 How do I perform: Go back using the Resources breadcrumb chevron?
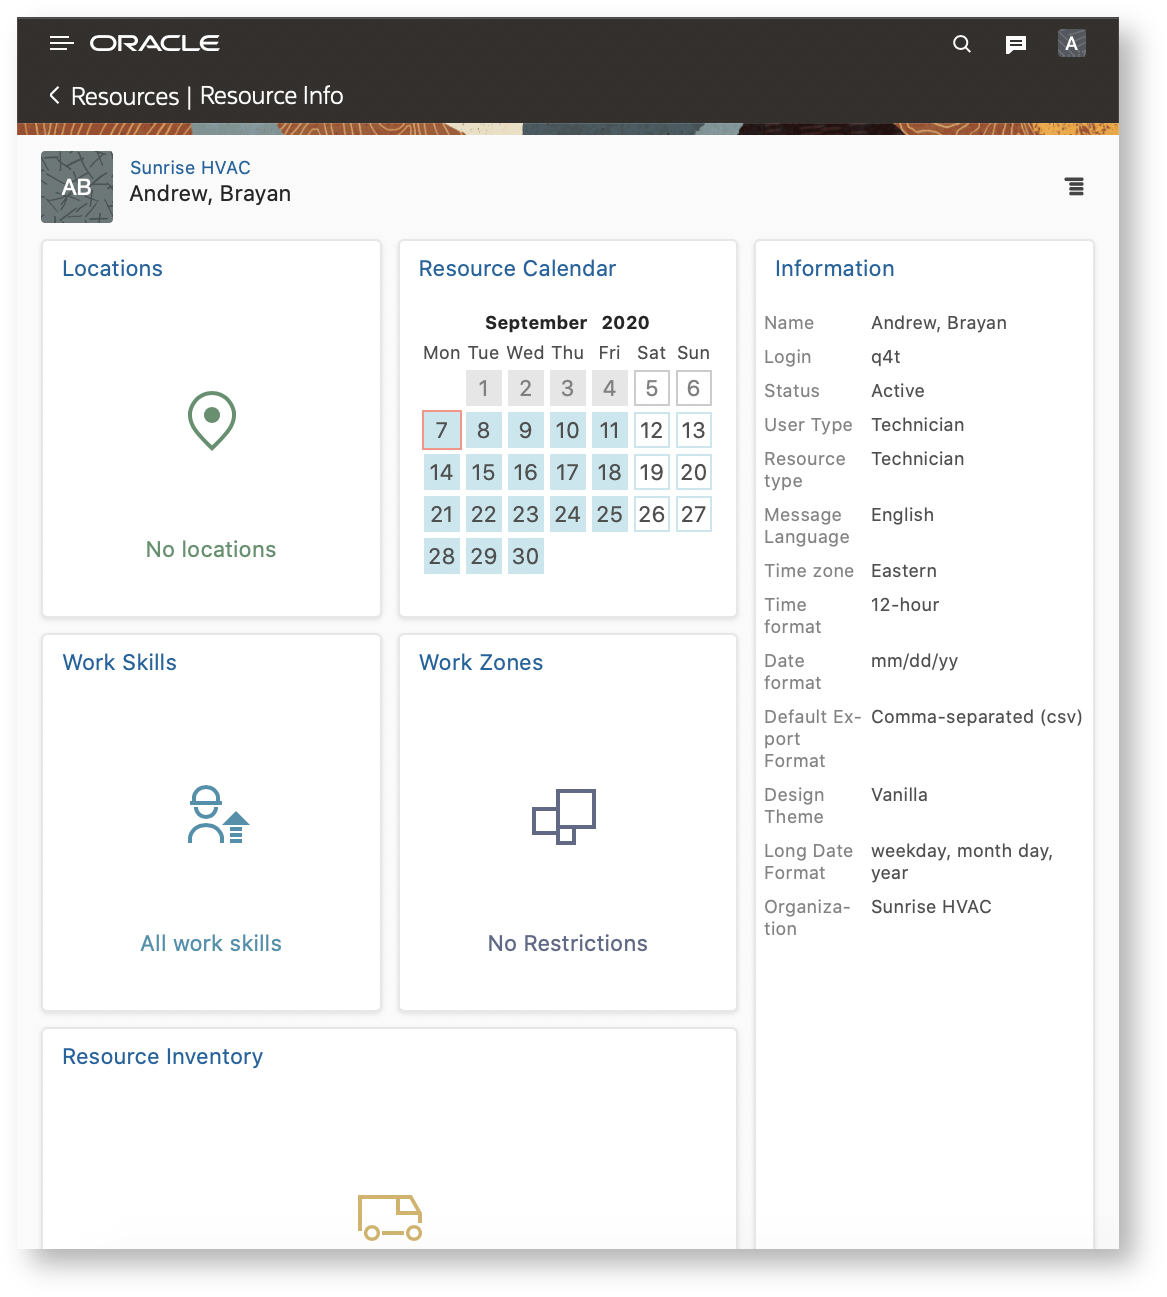[54, 95]
